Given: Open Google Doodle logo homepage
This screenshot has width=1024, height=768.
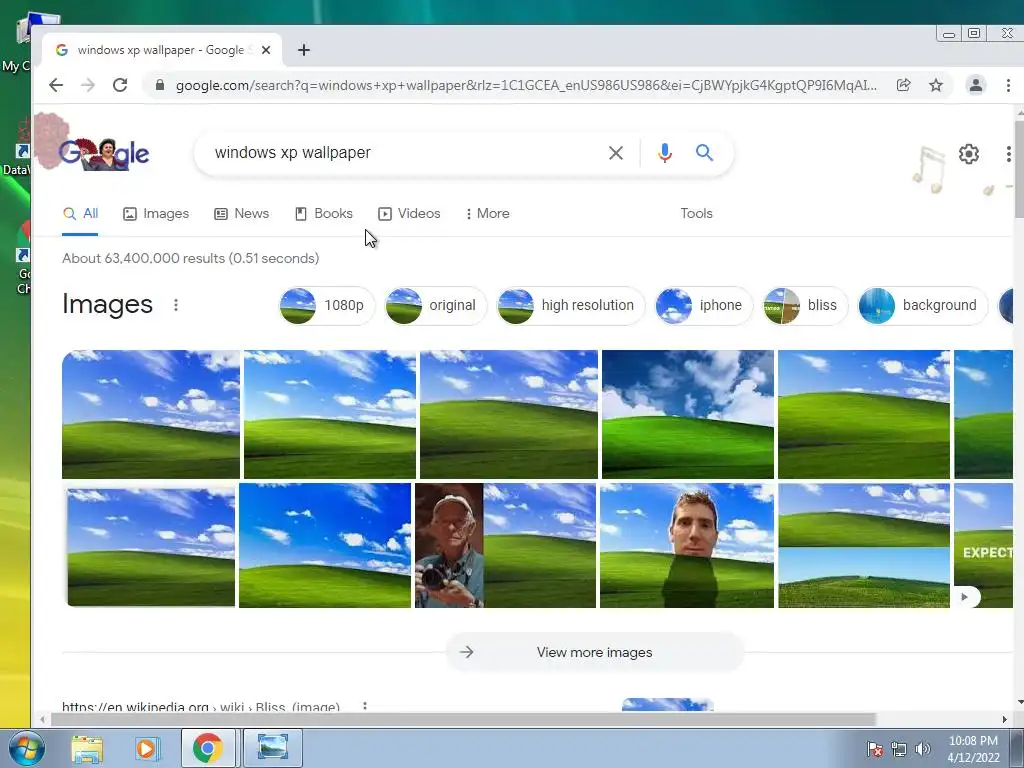Looking at the screenshot, I should (x=104, y=153).
